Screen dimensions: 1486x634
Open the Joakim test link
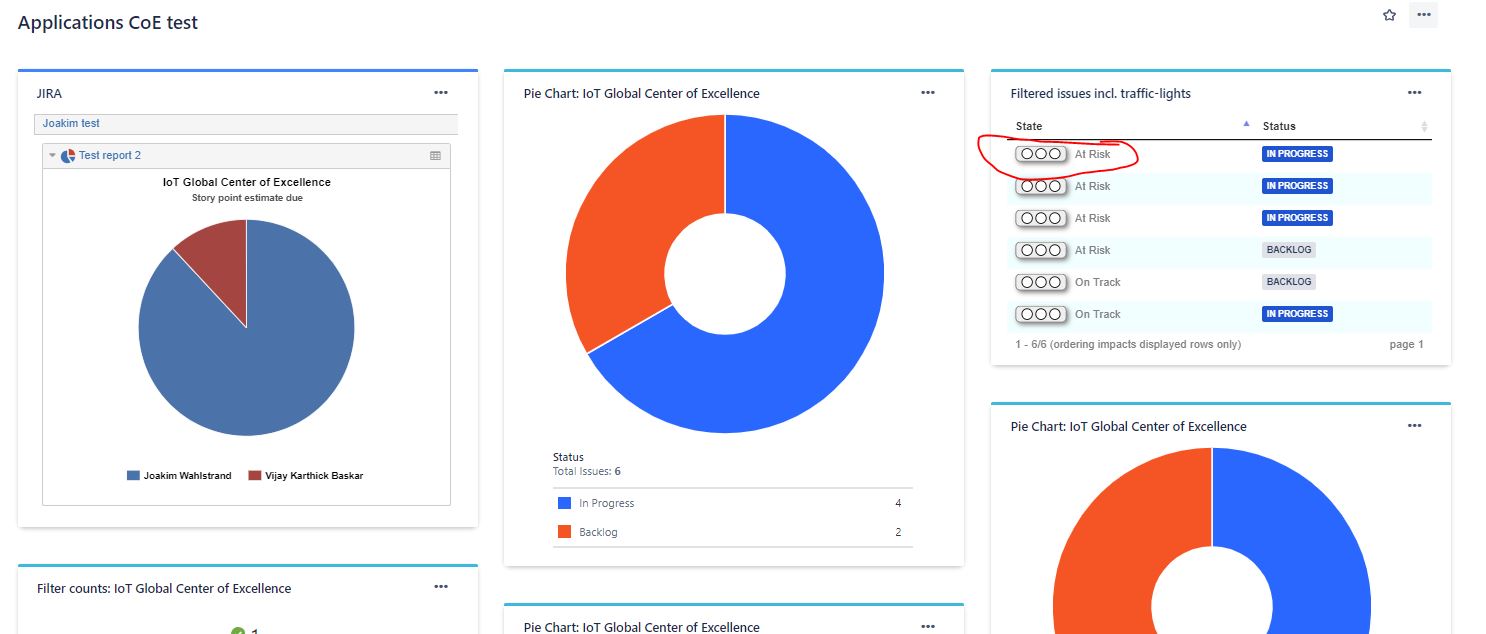[x=71, y=123]
